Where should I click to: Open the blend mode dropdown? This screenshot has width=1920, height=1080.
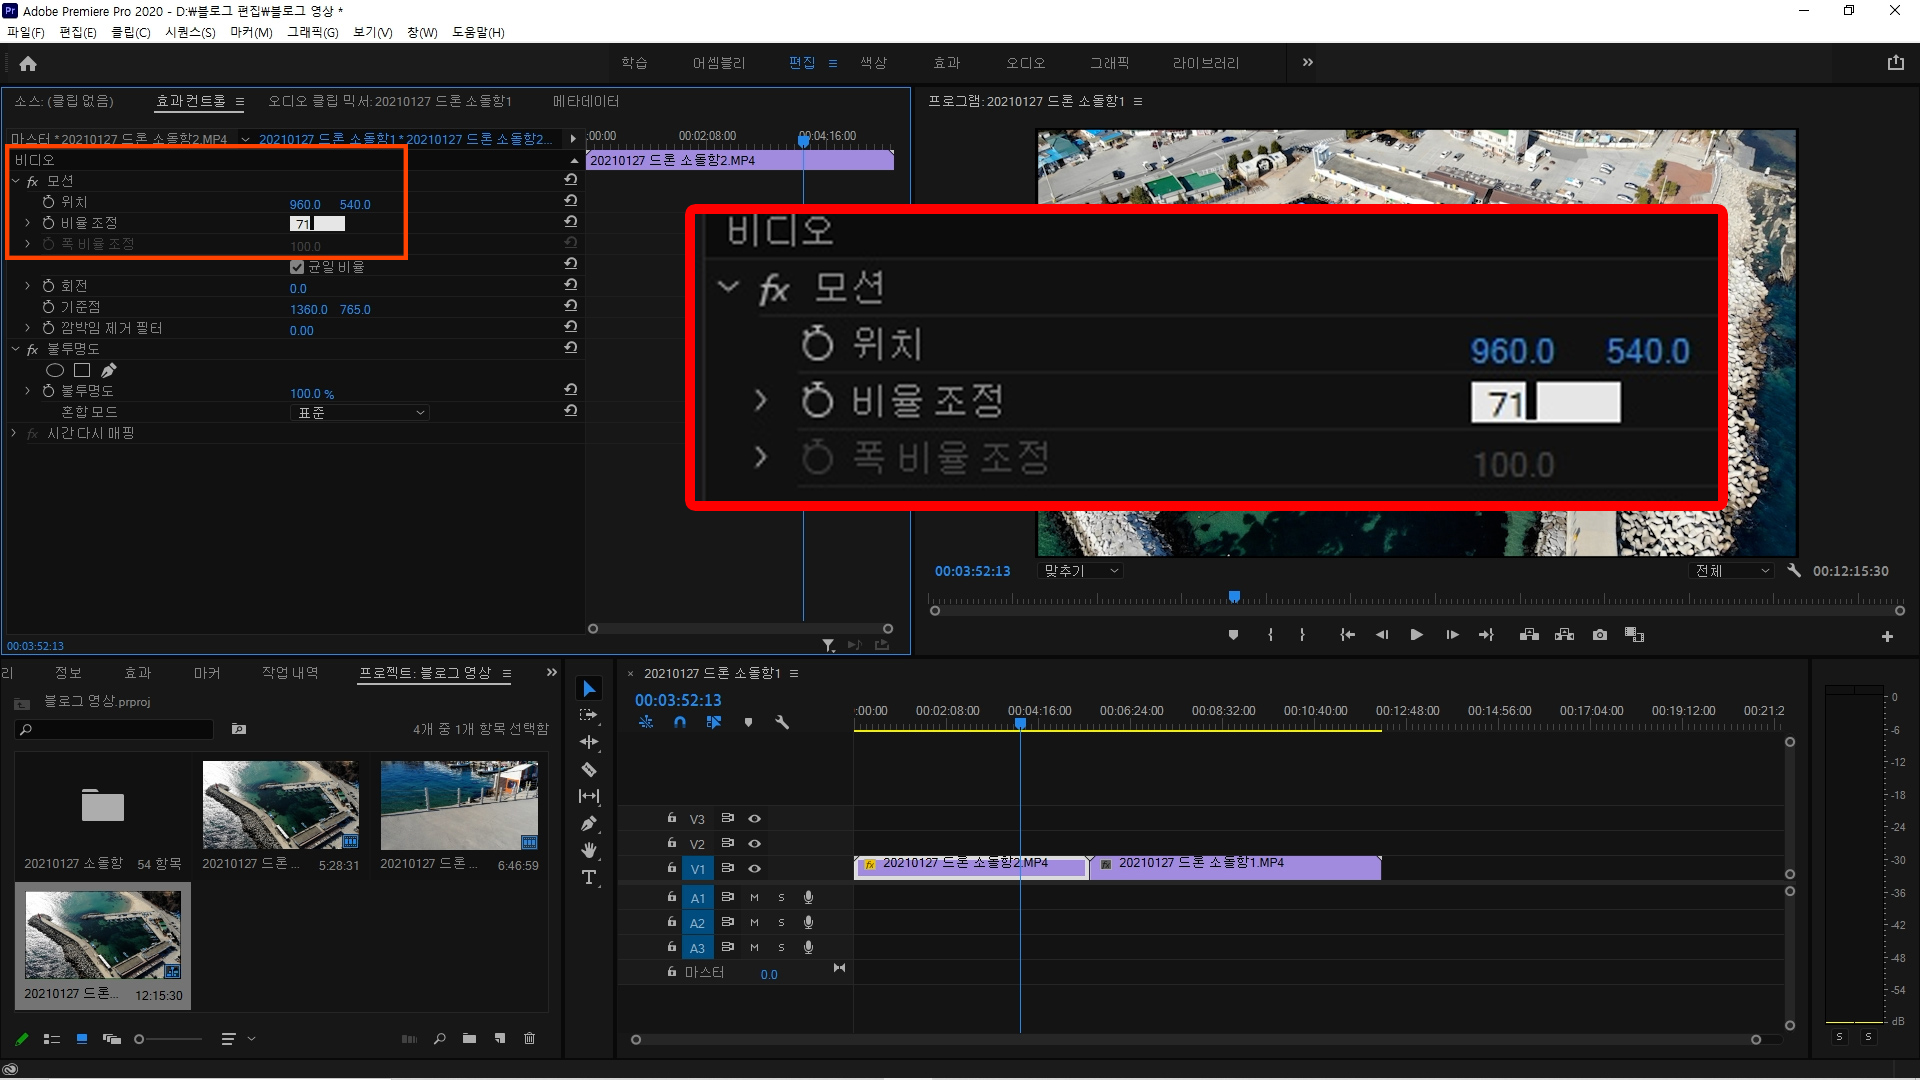coord(360,412)
